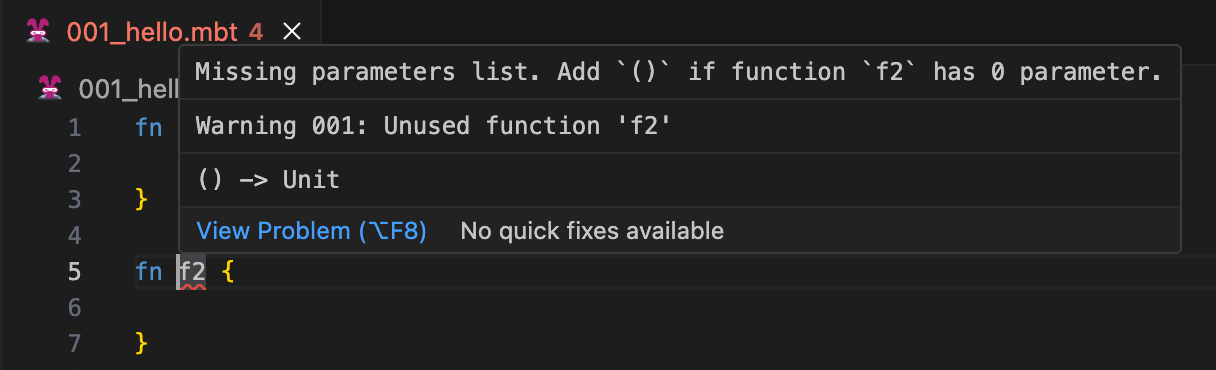Viewport: 1216px width, 370px height.
Task: Click line number 5 in the gutter
Action: [74, 271]
